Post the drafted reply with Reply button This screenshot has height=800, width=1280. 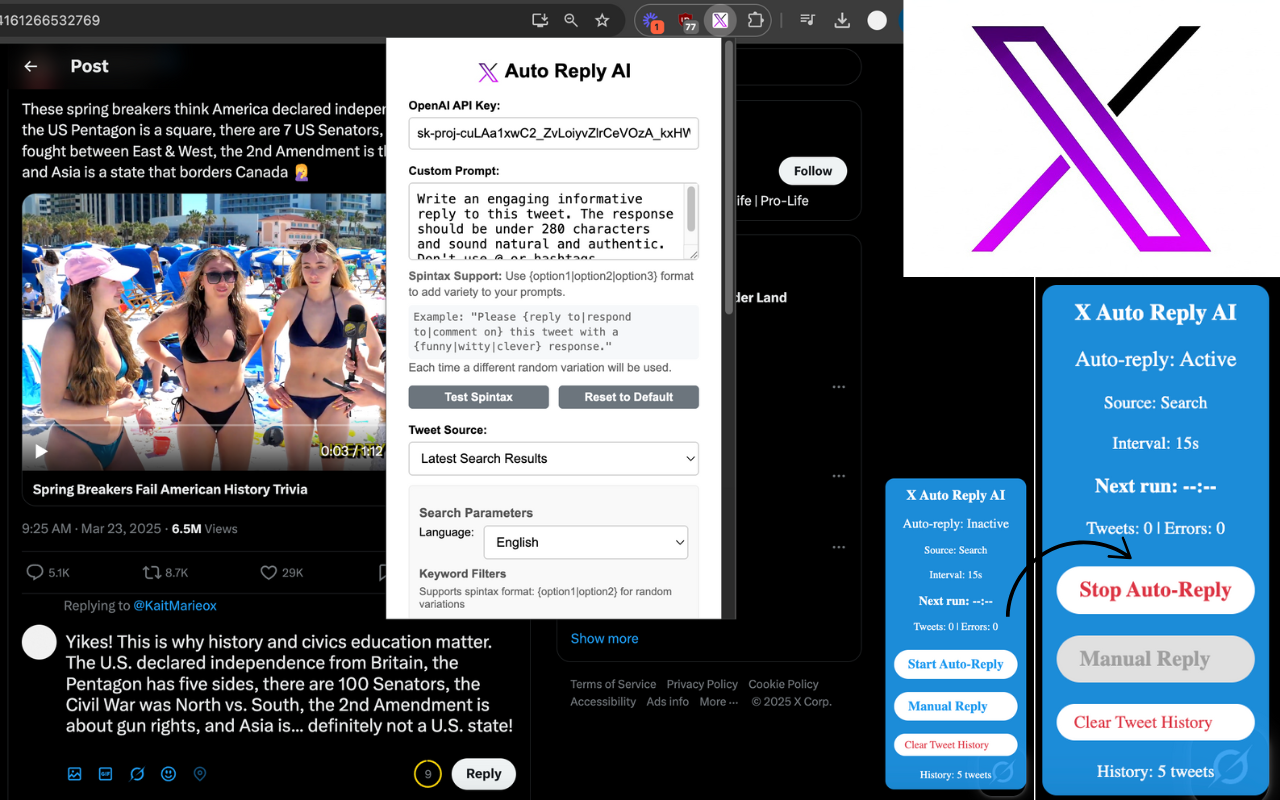(484, 774)
